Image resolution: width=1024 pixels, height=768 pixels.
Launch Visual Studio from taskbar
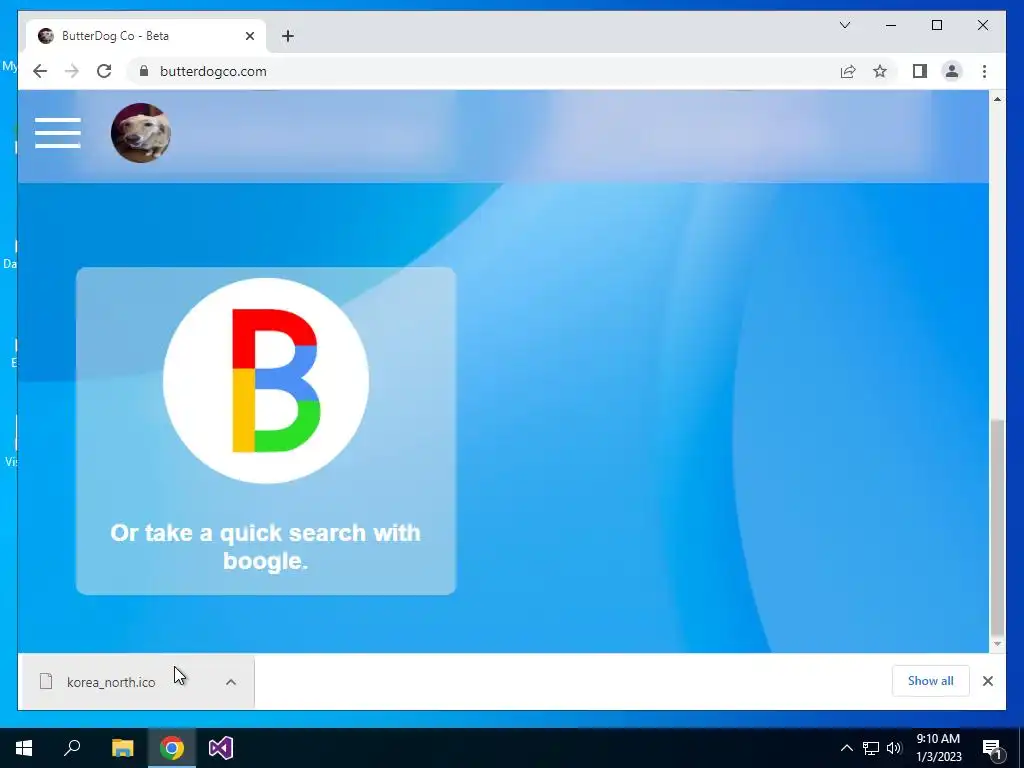(221, 748)
